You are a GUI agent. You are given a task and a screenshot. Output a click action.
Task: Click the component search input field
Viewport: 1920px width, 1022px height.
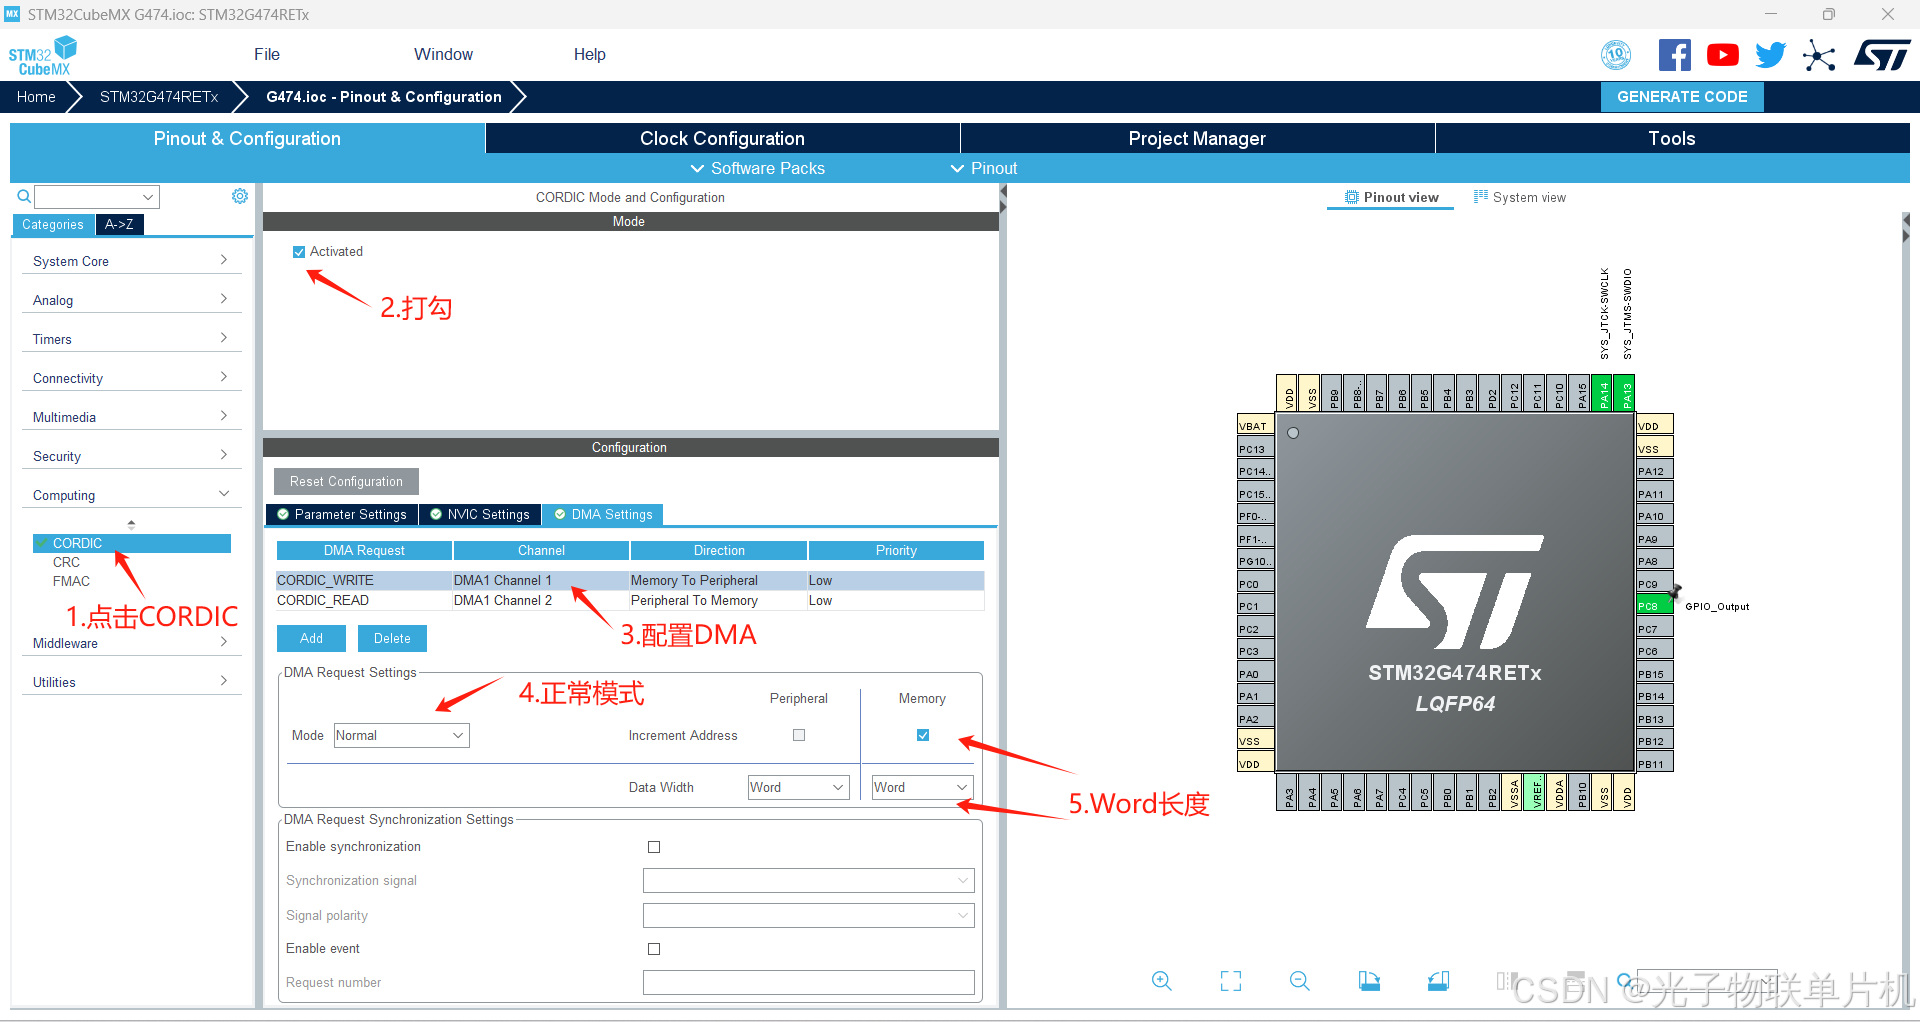[97, 196]
